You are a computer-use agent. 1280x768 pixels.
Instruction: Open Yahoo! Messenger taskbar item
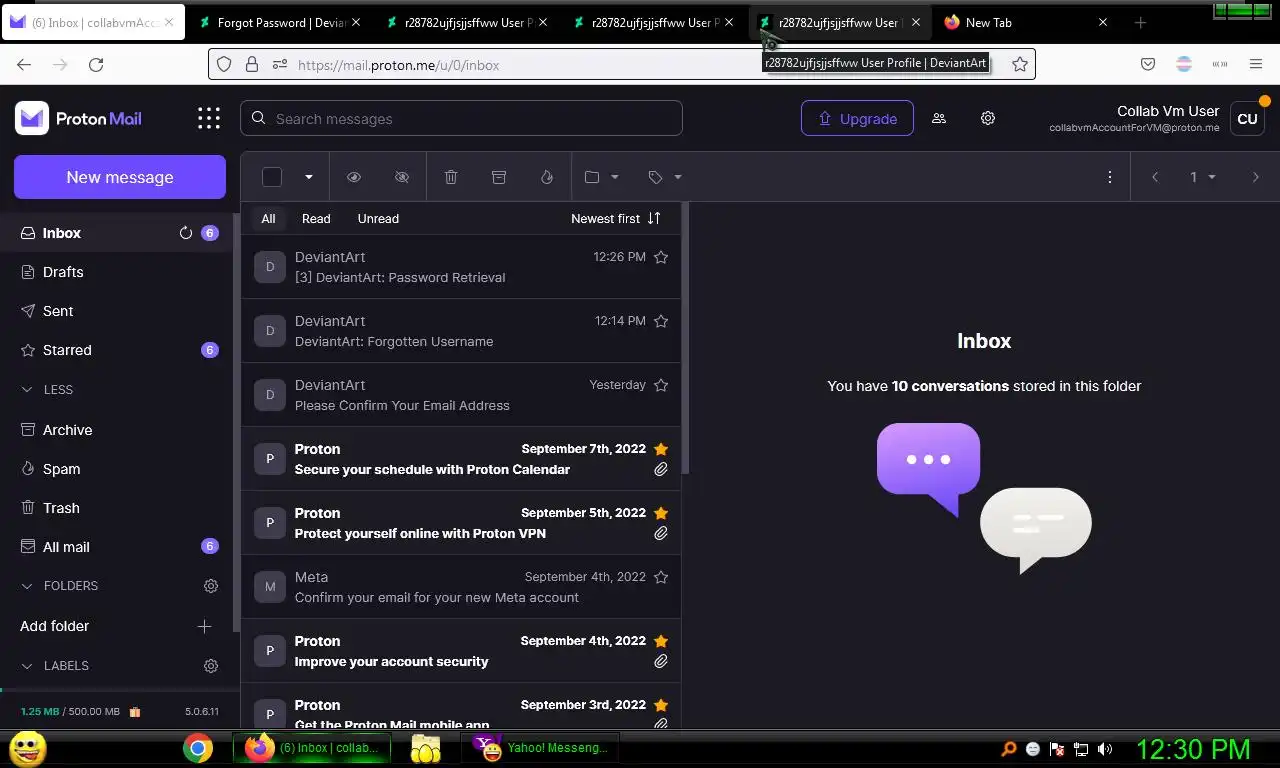tap(541, 748)
